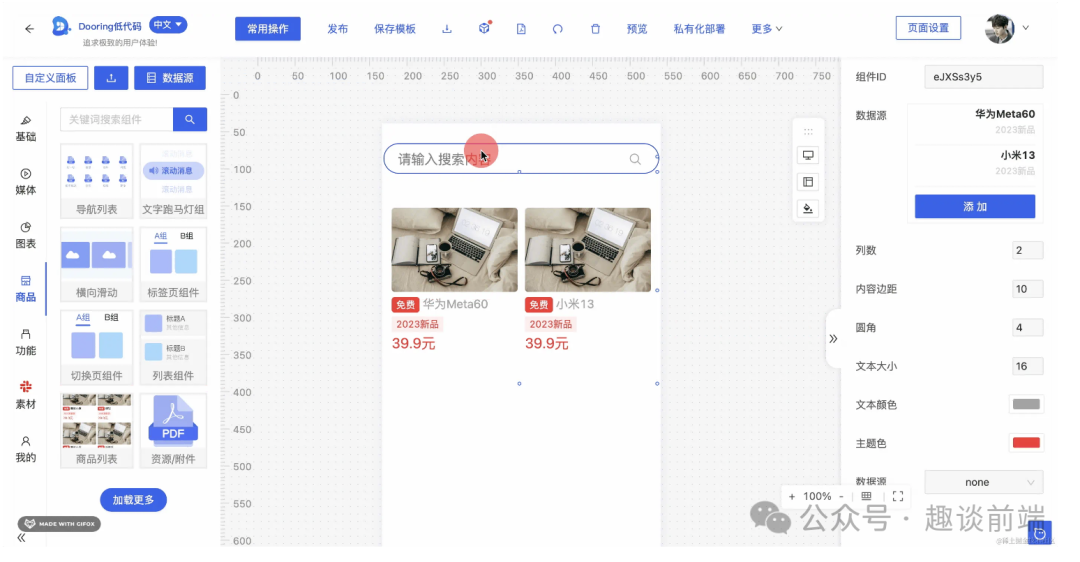Screen dimensions: 1080x562
Task: Select the 商品列表 component
Action: pyautogui.click(x=96, y=431)
